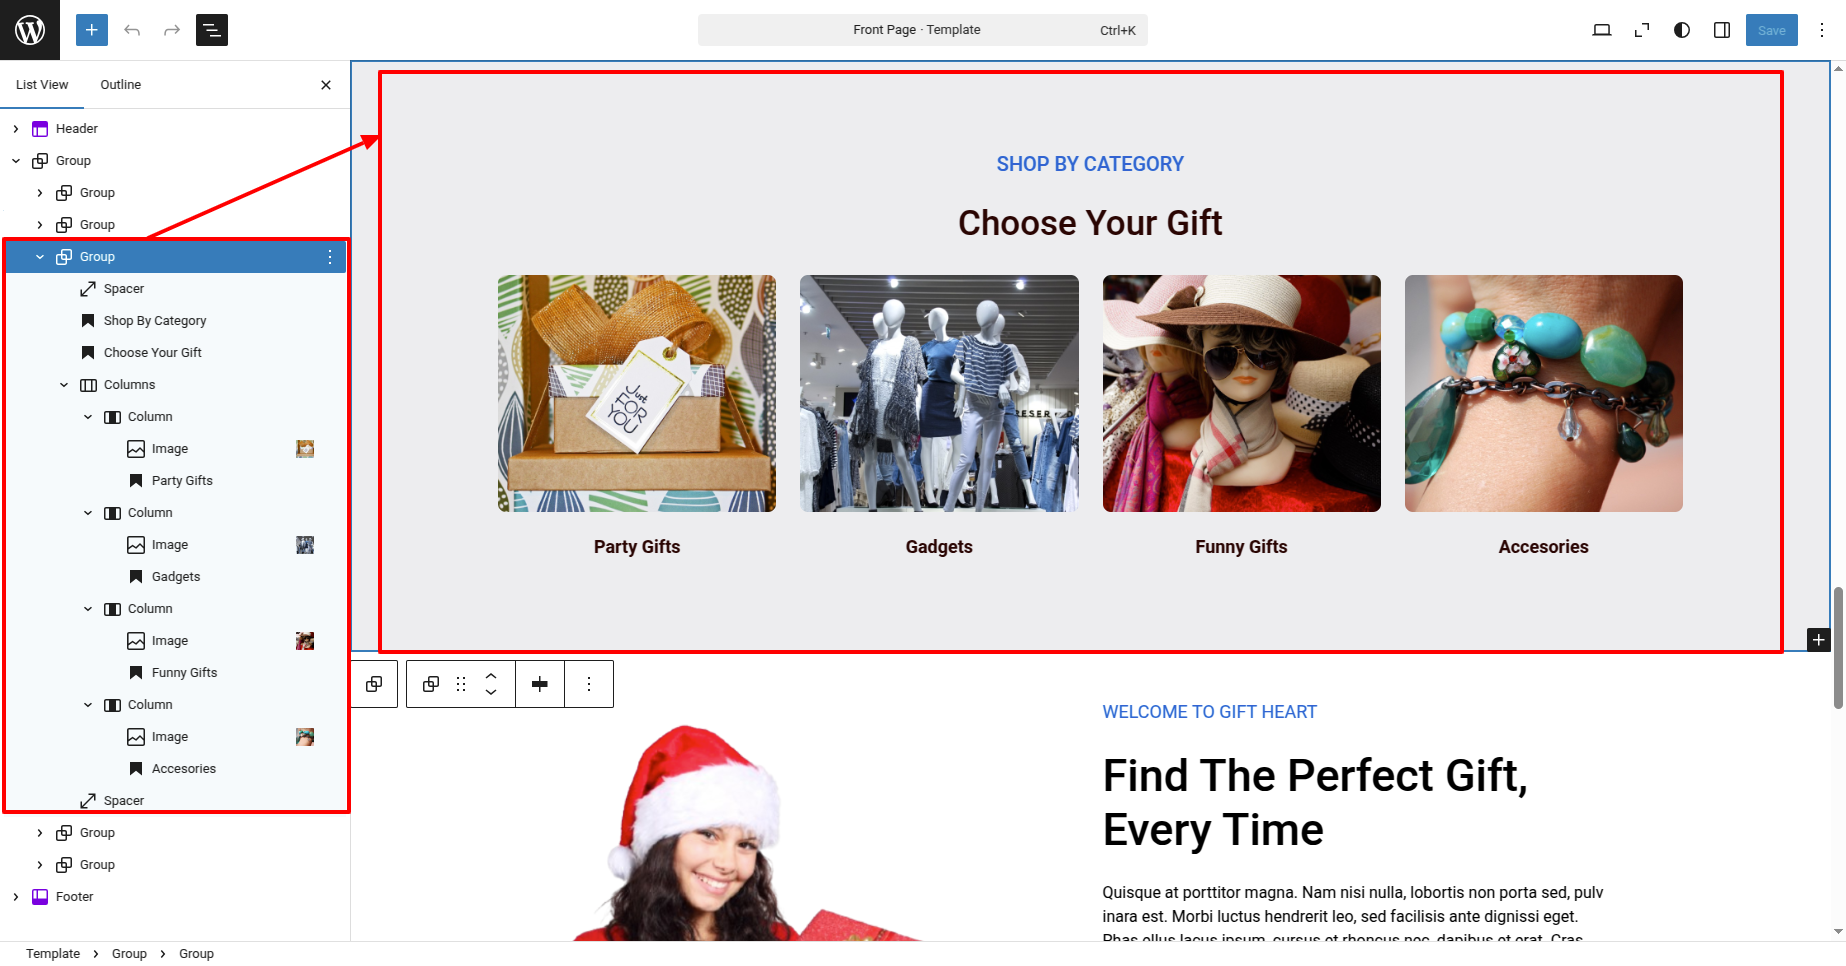Click the align icon in block toolbar
The height and width of the screenshot is (966, 1846).
point(540,684)
